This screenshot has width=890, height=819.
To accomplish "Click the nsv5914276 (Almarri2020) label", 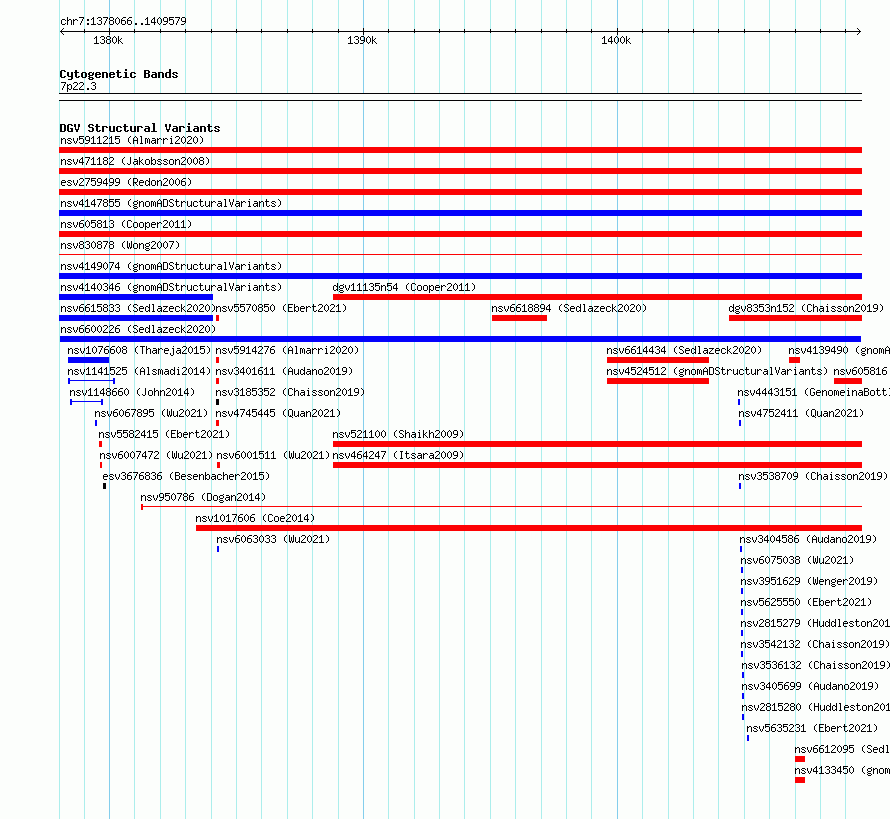I will point(287,350).
